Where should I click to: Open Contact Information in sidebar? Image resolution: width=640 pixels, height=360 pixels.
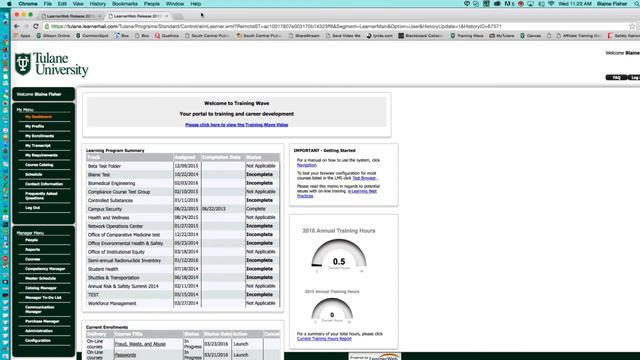click(x=44, y=184)
